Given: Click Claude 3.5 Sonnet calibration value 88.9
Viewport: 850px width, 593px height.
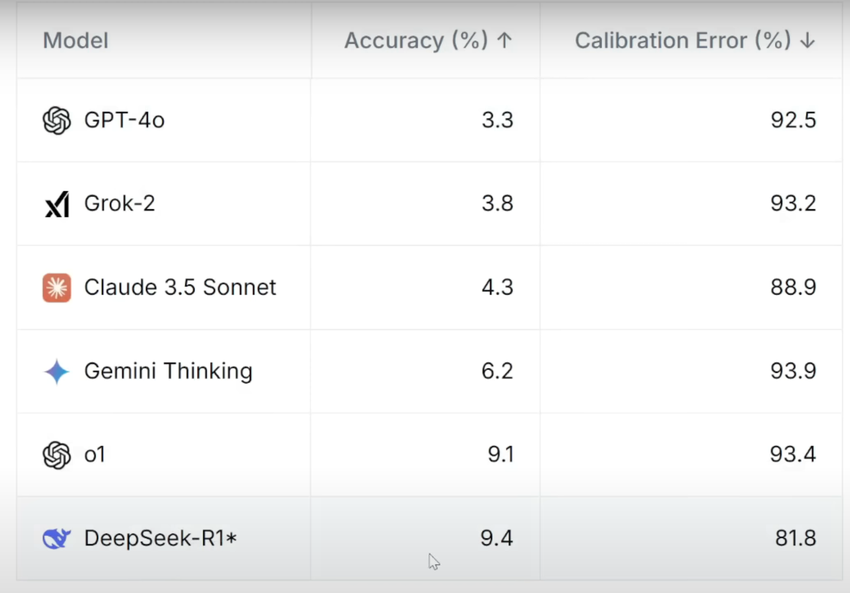Looking at the screenshot, I should 793,288.
